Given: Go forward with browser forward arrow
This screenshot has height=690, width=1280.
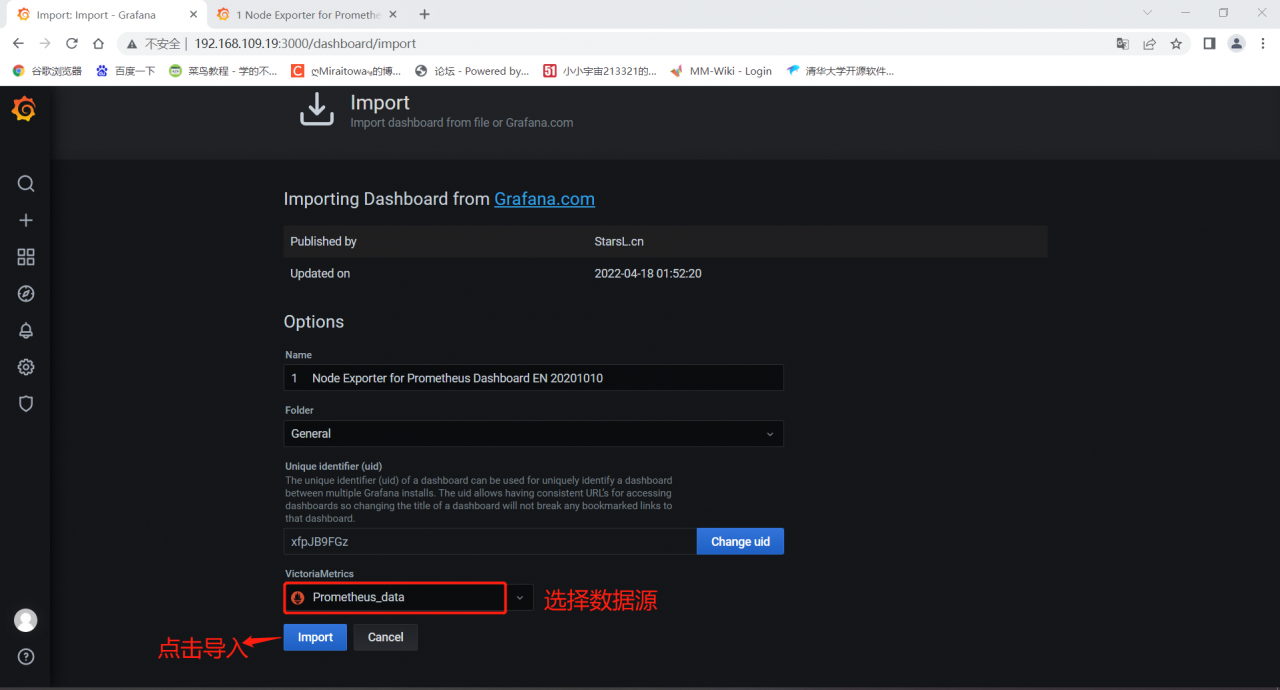Looking at the screenshot, I should click(x=45, y=44).
